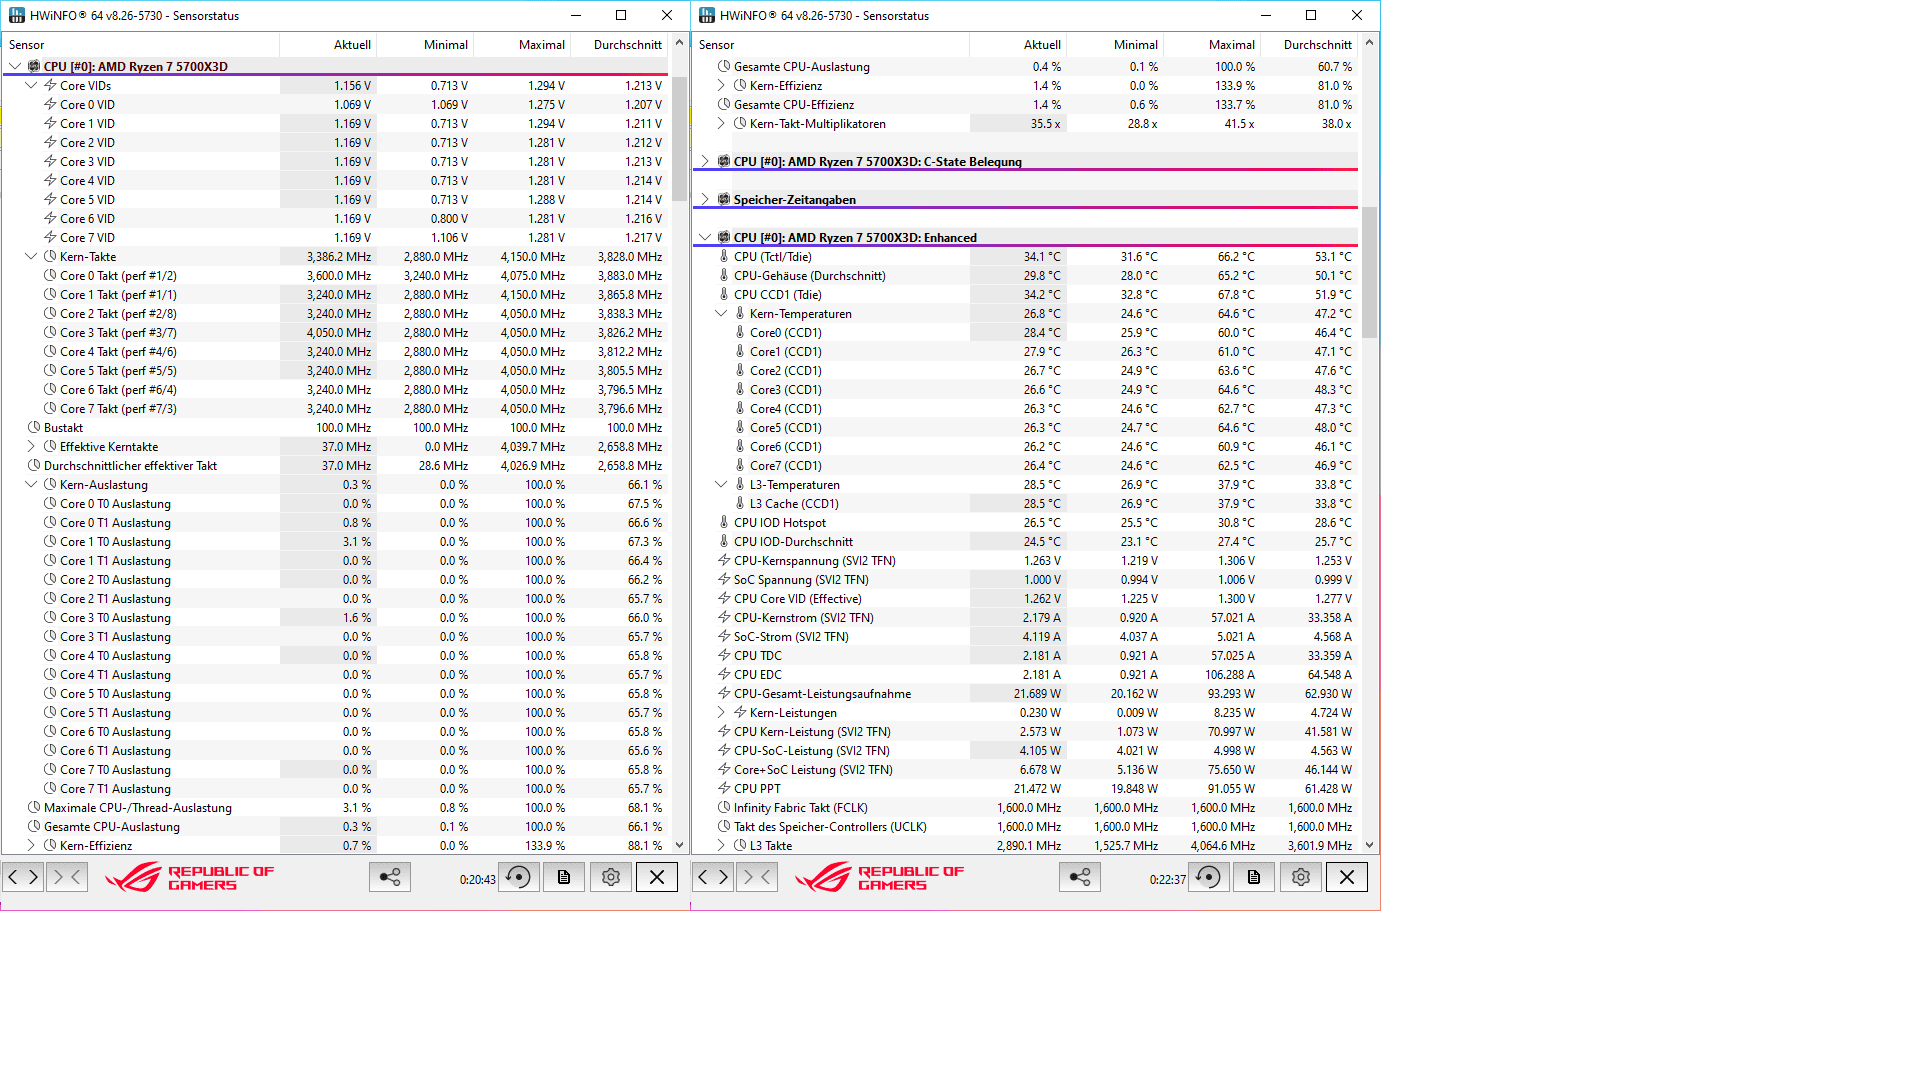The width and height of the screenshot is (1920, 1080).
Task: Expand Speicher-Zeitangaben section
Action: (705, 199)
